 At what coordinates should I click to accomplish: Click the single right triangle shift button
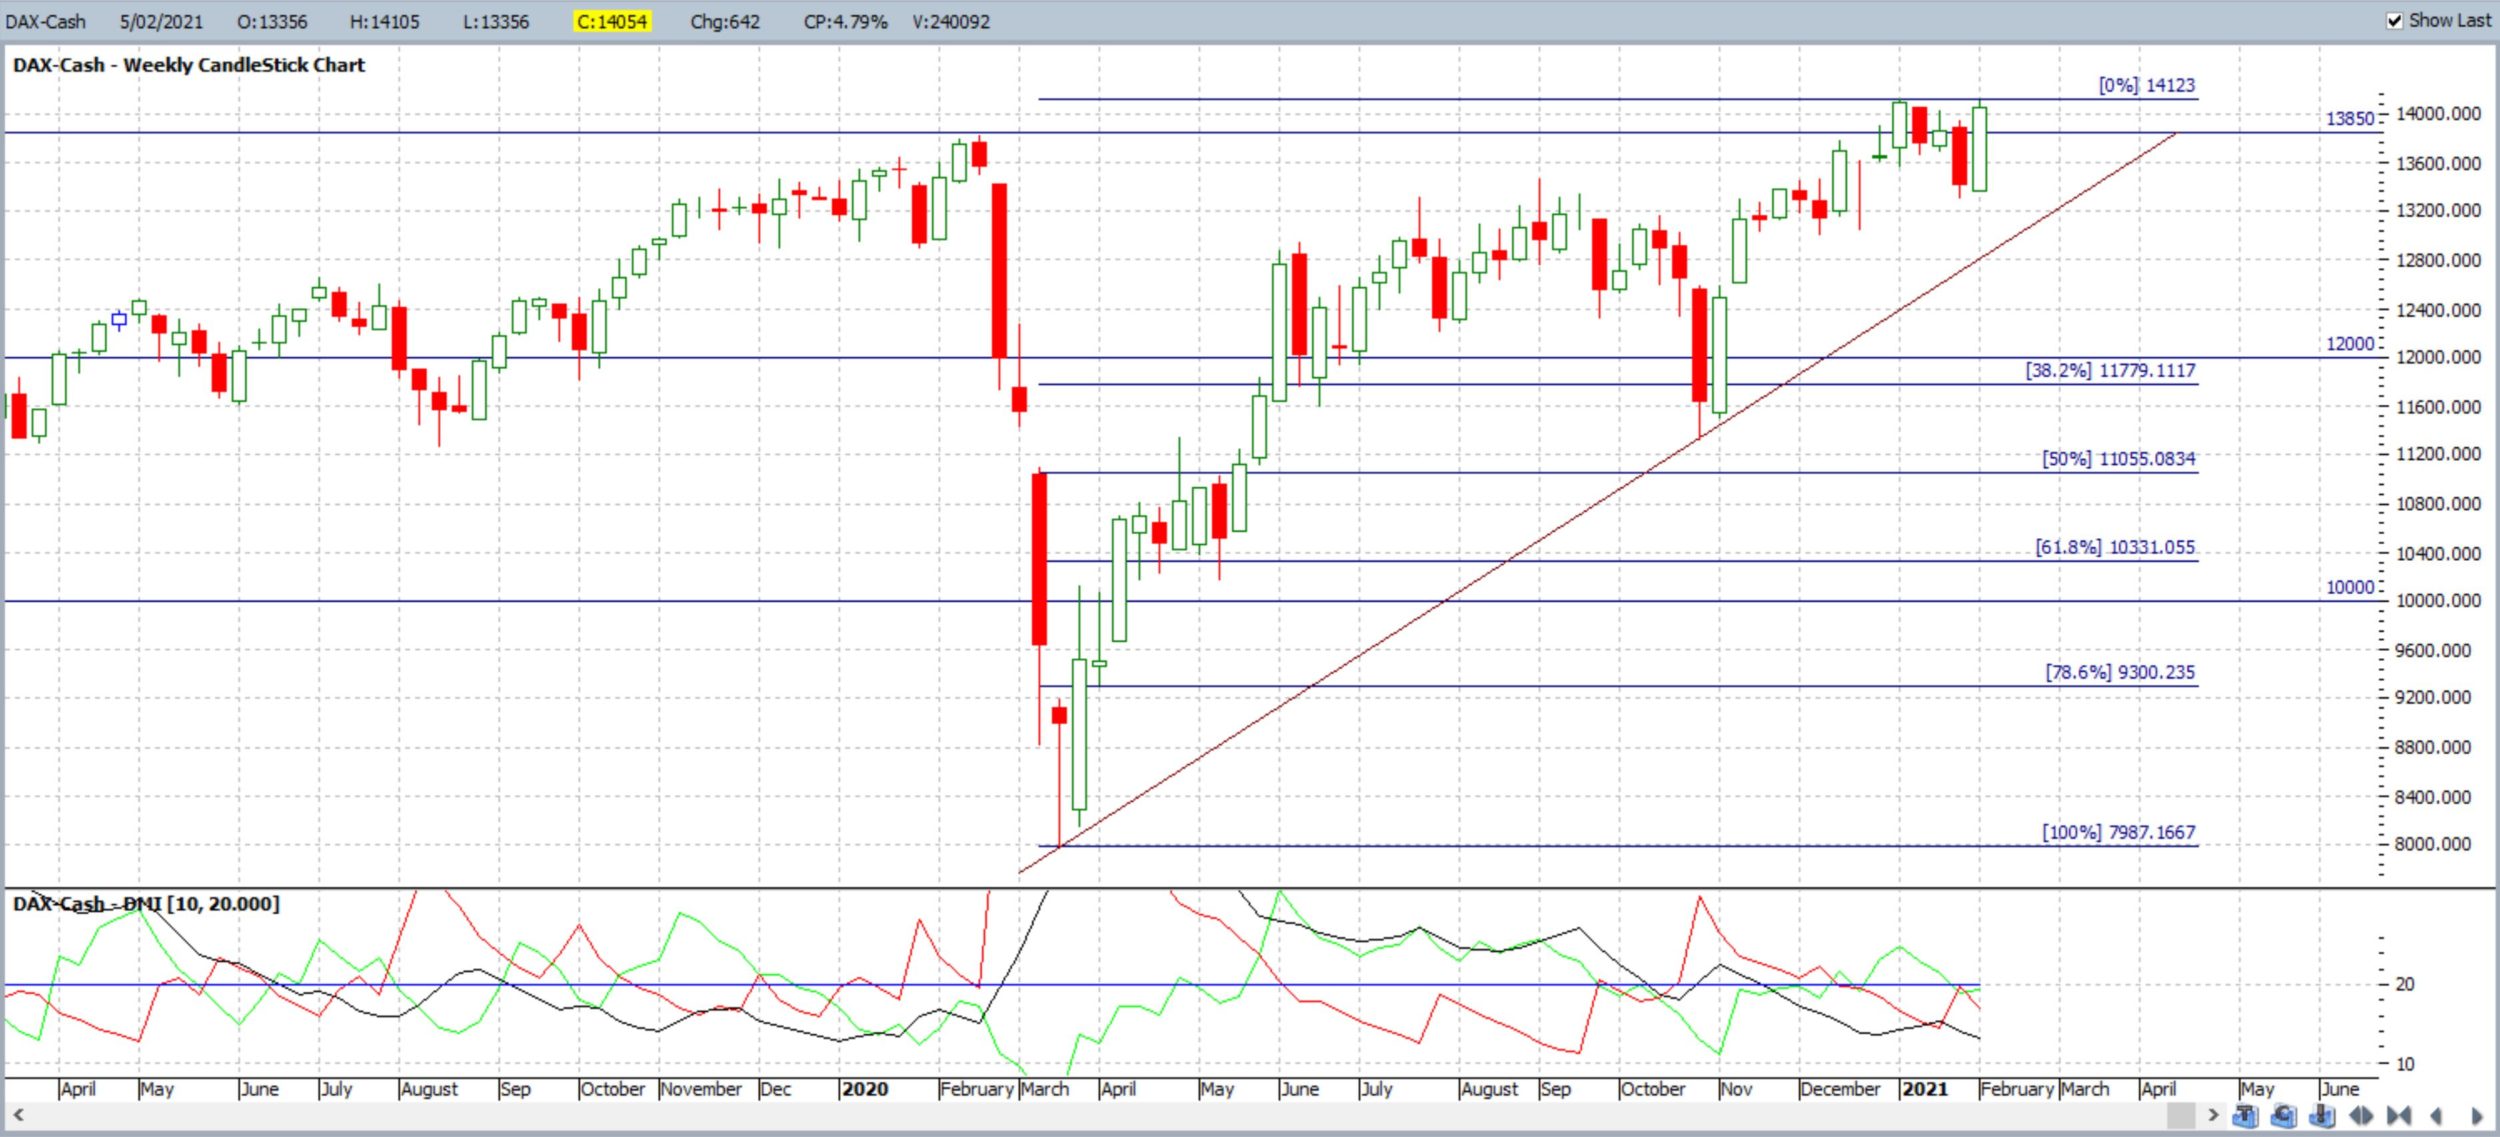[x=2476, y=1115]
